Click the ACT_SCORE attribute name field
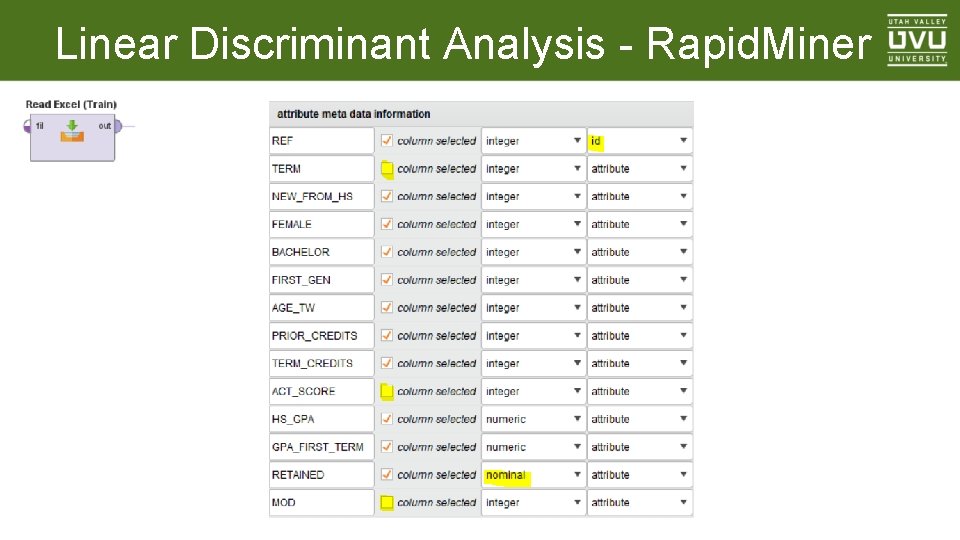Viewport: 960px width, 540px height. [x=321, y=391]
